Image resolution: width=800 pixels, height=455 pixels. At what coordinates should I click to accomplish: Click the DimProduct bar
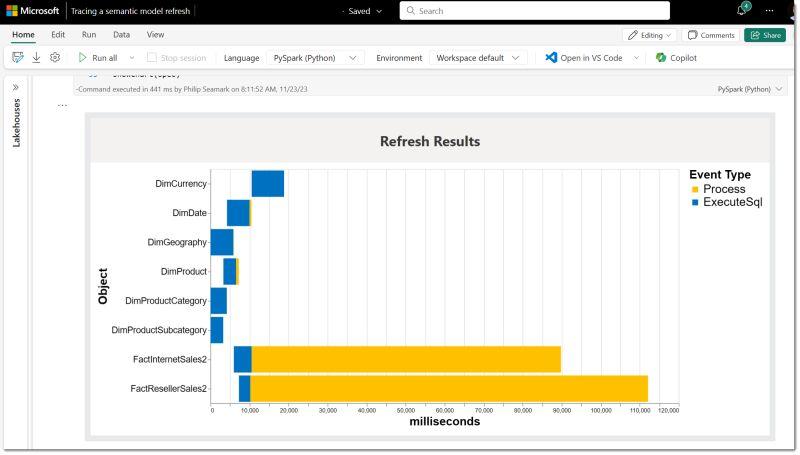pyautogui.click(x=232, y=272)
